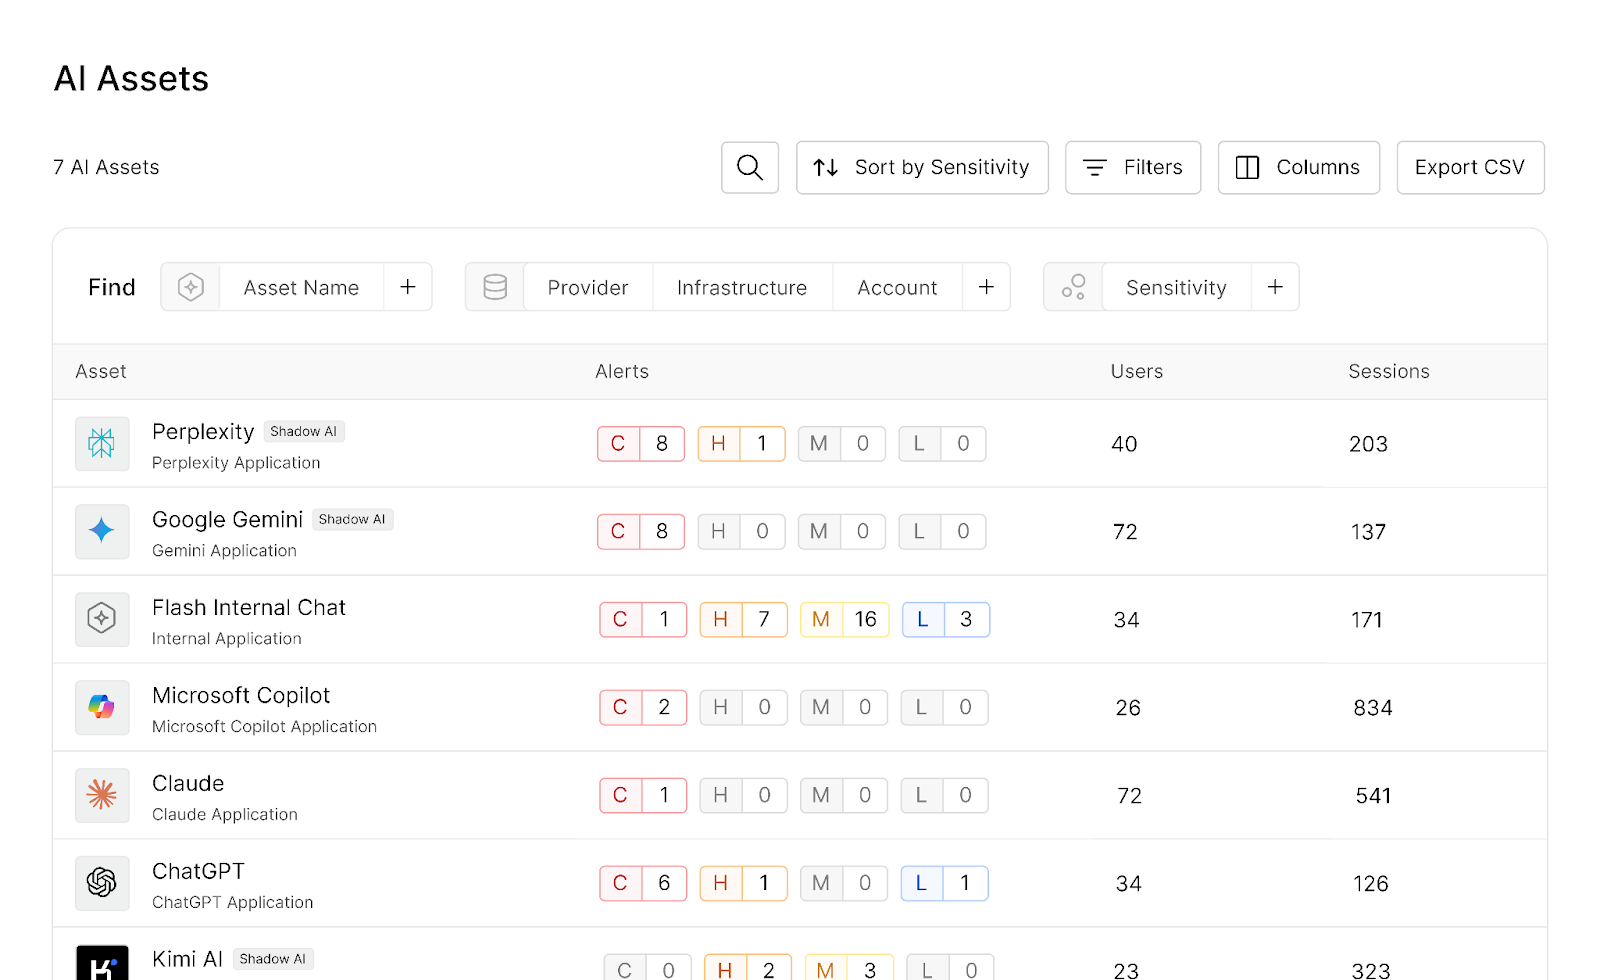Click Claude sessions value 541
Screen dimensions: 1600x980
[x=1373, y=796]
